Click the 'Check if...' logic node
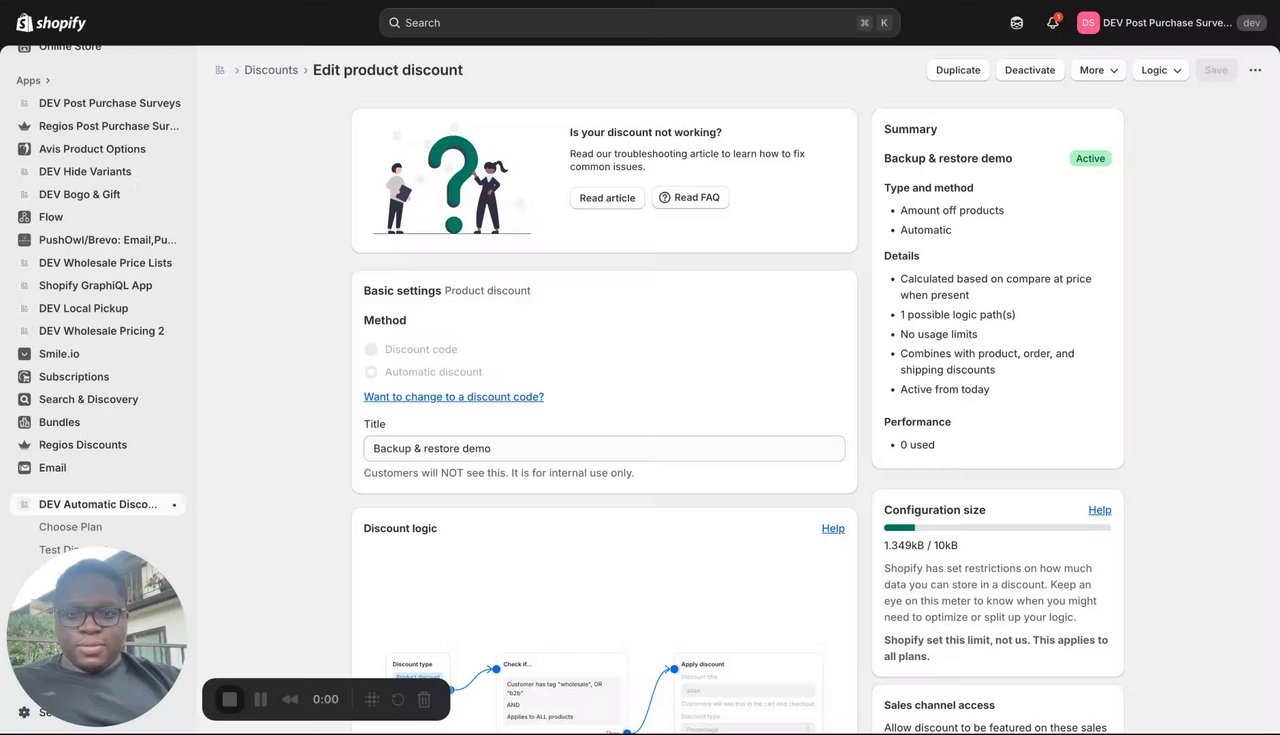This screenshot has width=1280, height=735. 562,693
